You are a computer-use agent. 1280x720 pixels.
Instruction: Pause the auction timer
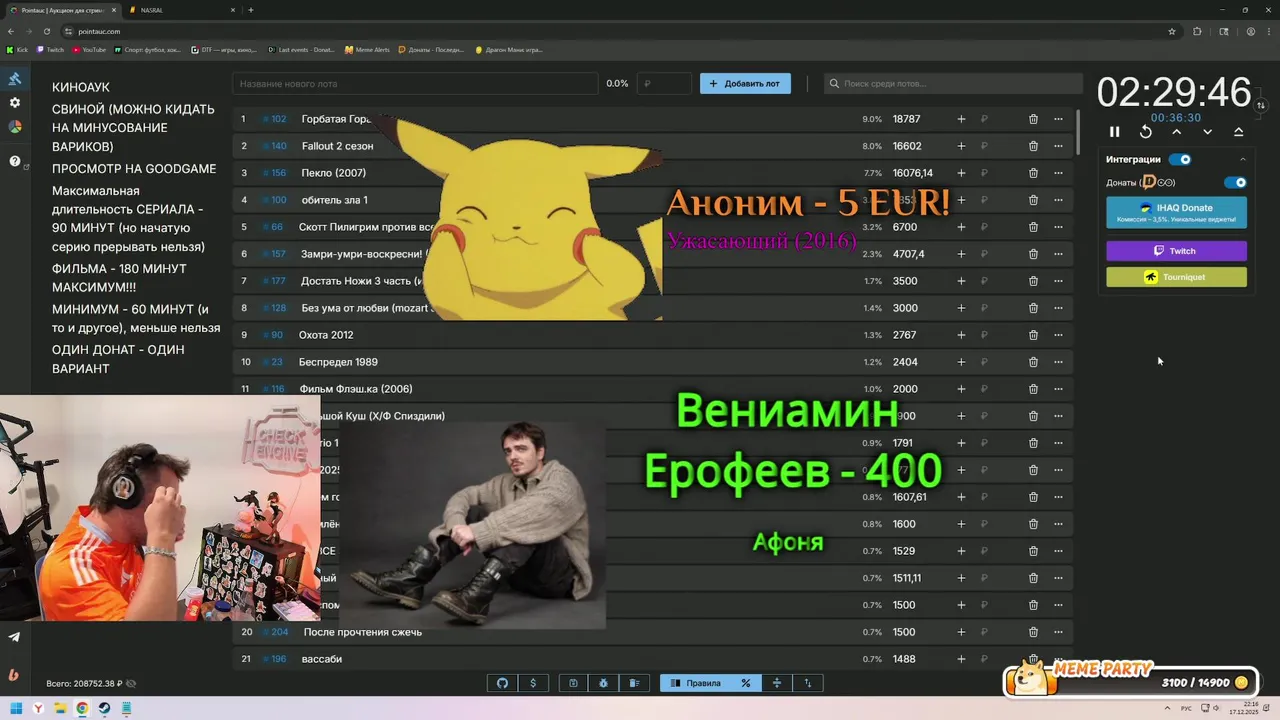coord(1115,132)
